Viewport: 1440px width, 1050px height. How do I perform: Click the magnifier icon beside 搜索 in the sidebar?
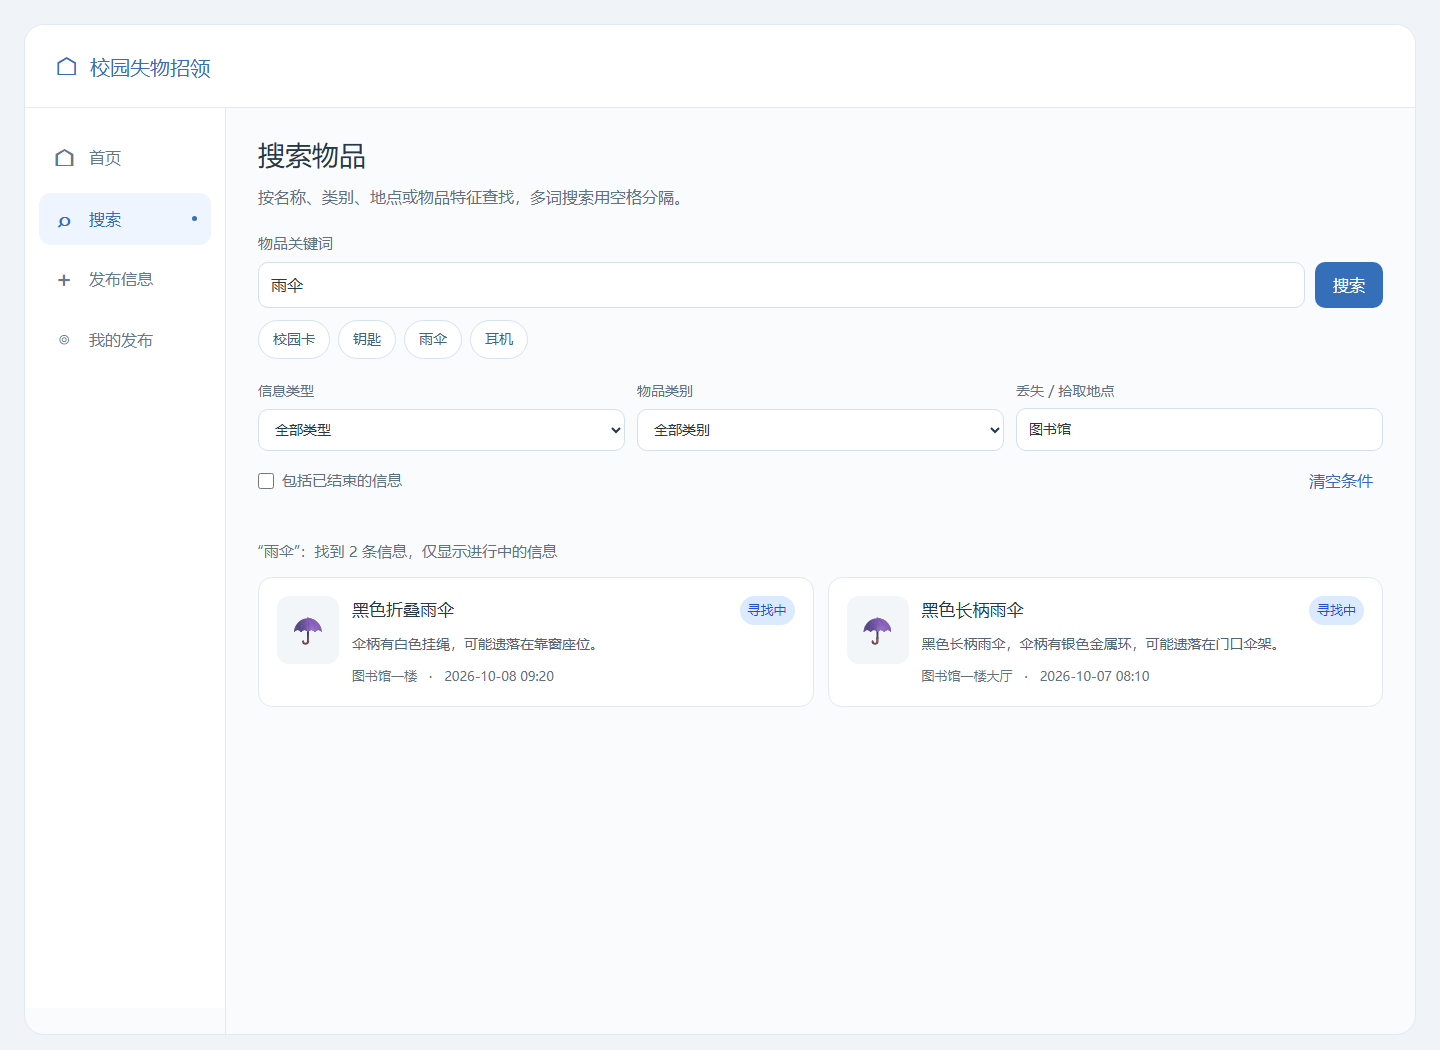click(x=64, y=220)
